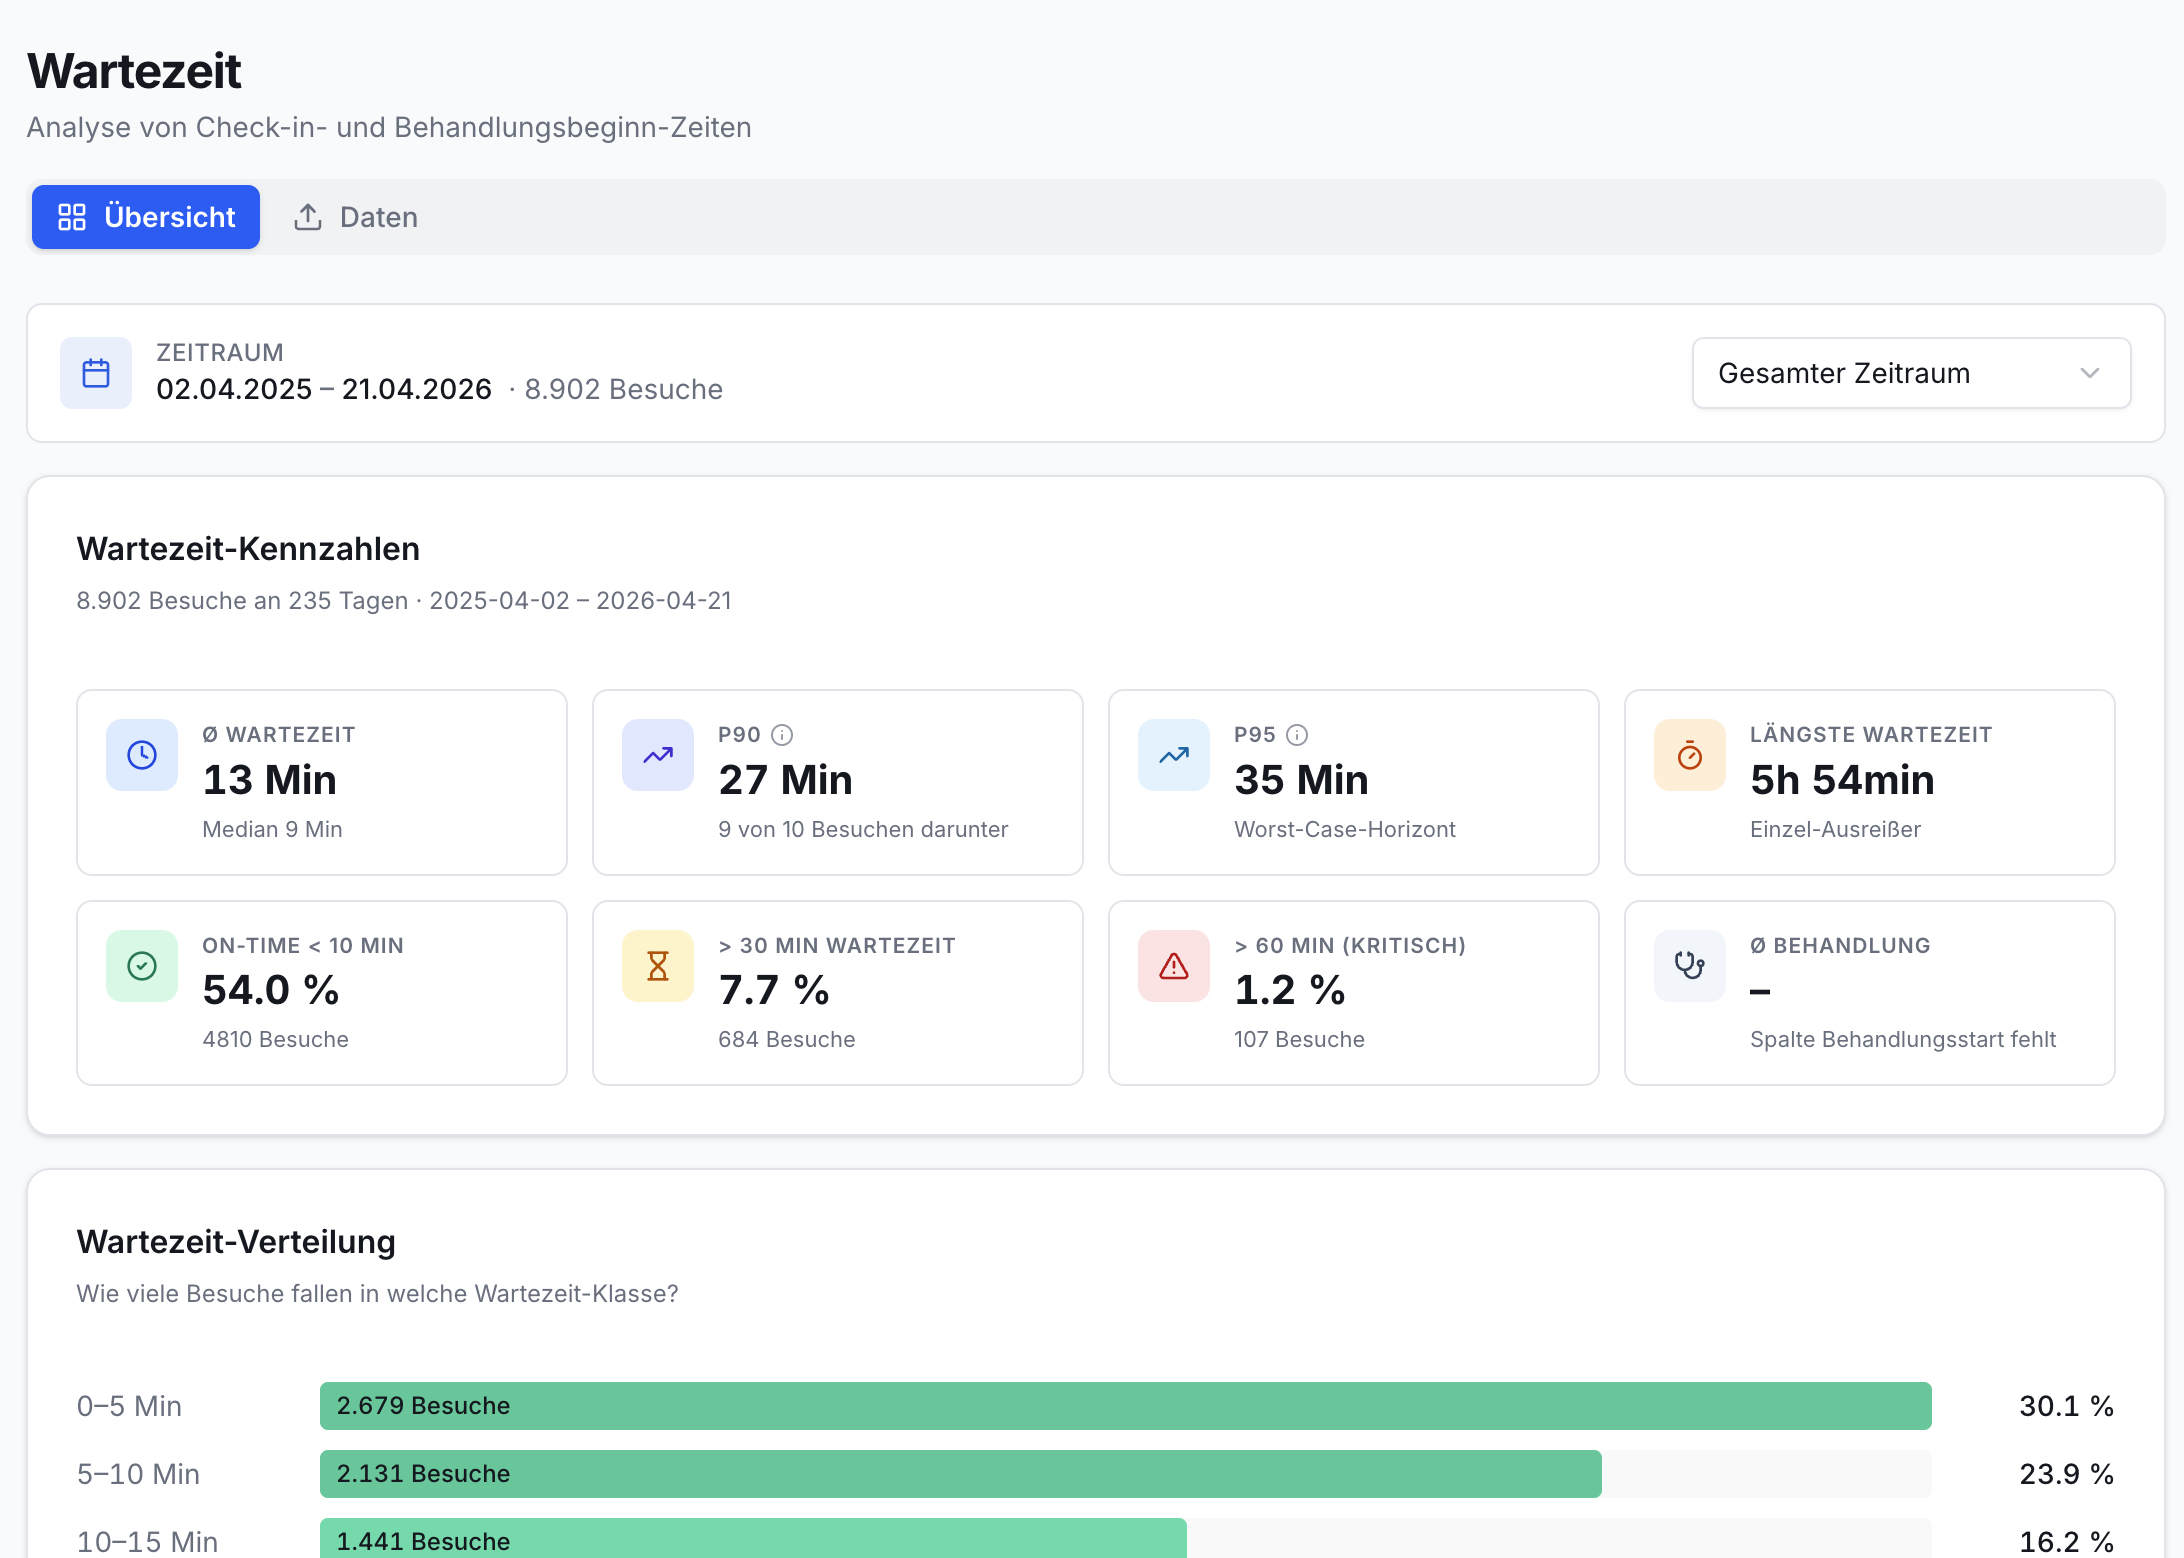The width and height of the screenshot is (2184, 1558).
Task: Click '107 Besuche' text
Action: [x=1300, y=1040]
